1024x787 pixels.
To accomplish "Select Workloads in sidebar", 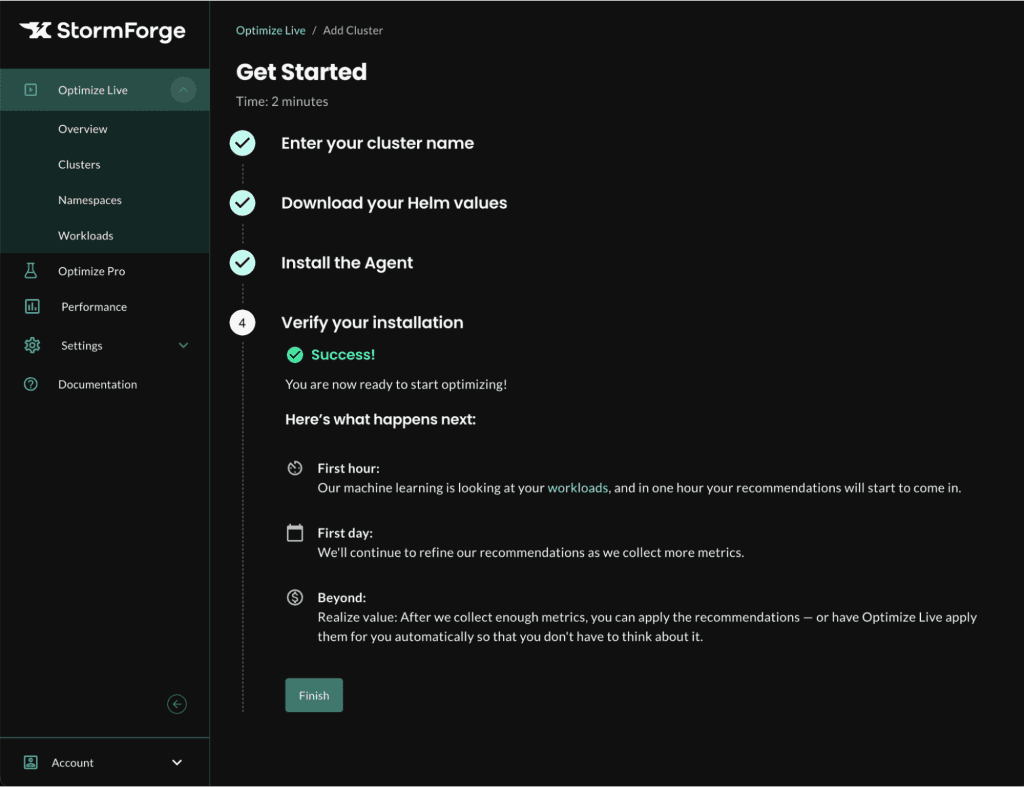I will tap(86, 236).
